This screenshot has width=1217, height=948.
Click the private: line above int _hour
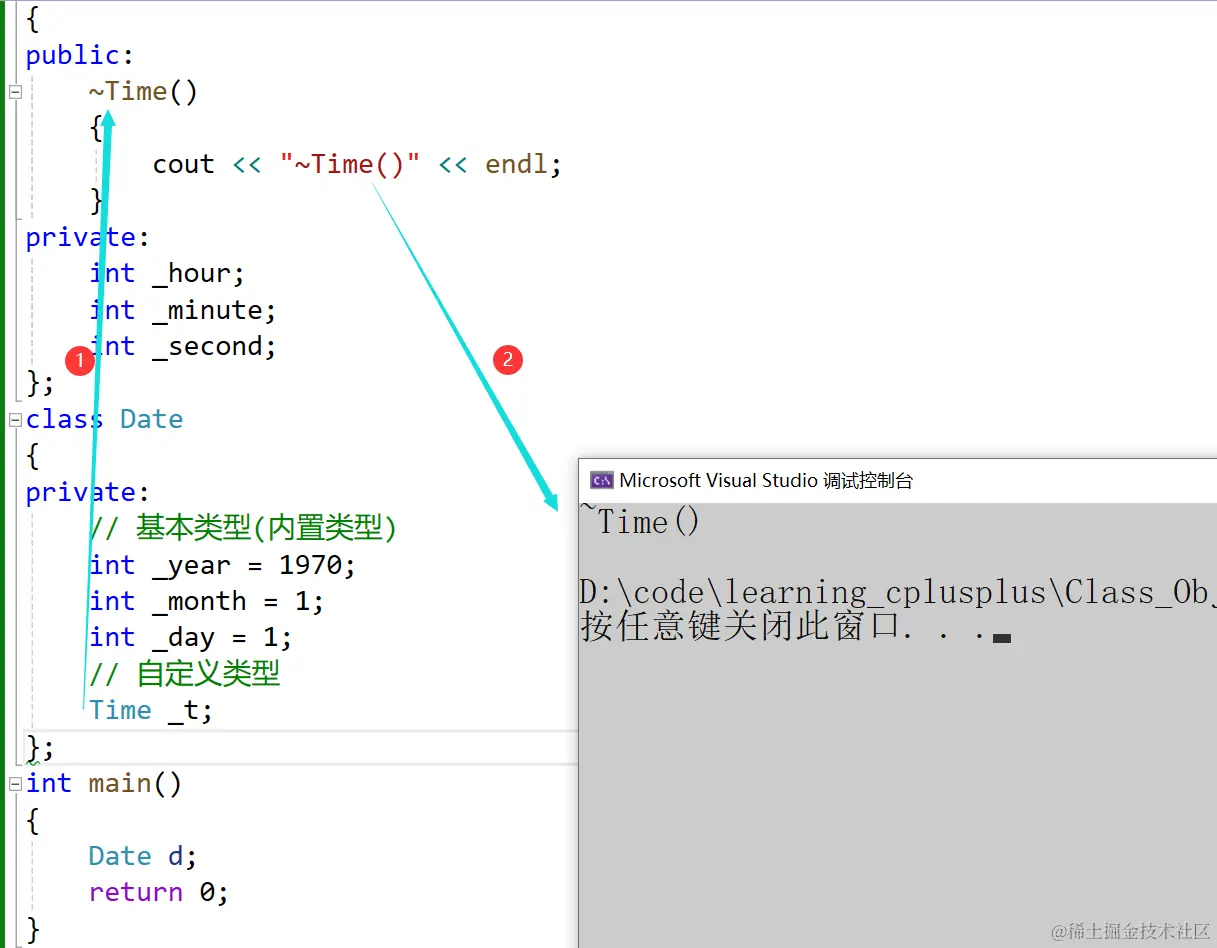pos(88,238)
